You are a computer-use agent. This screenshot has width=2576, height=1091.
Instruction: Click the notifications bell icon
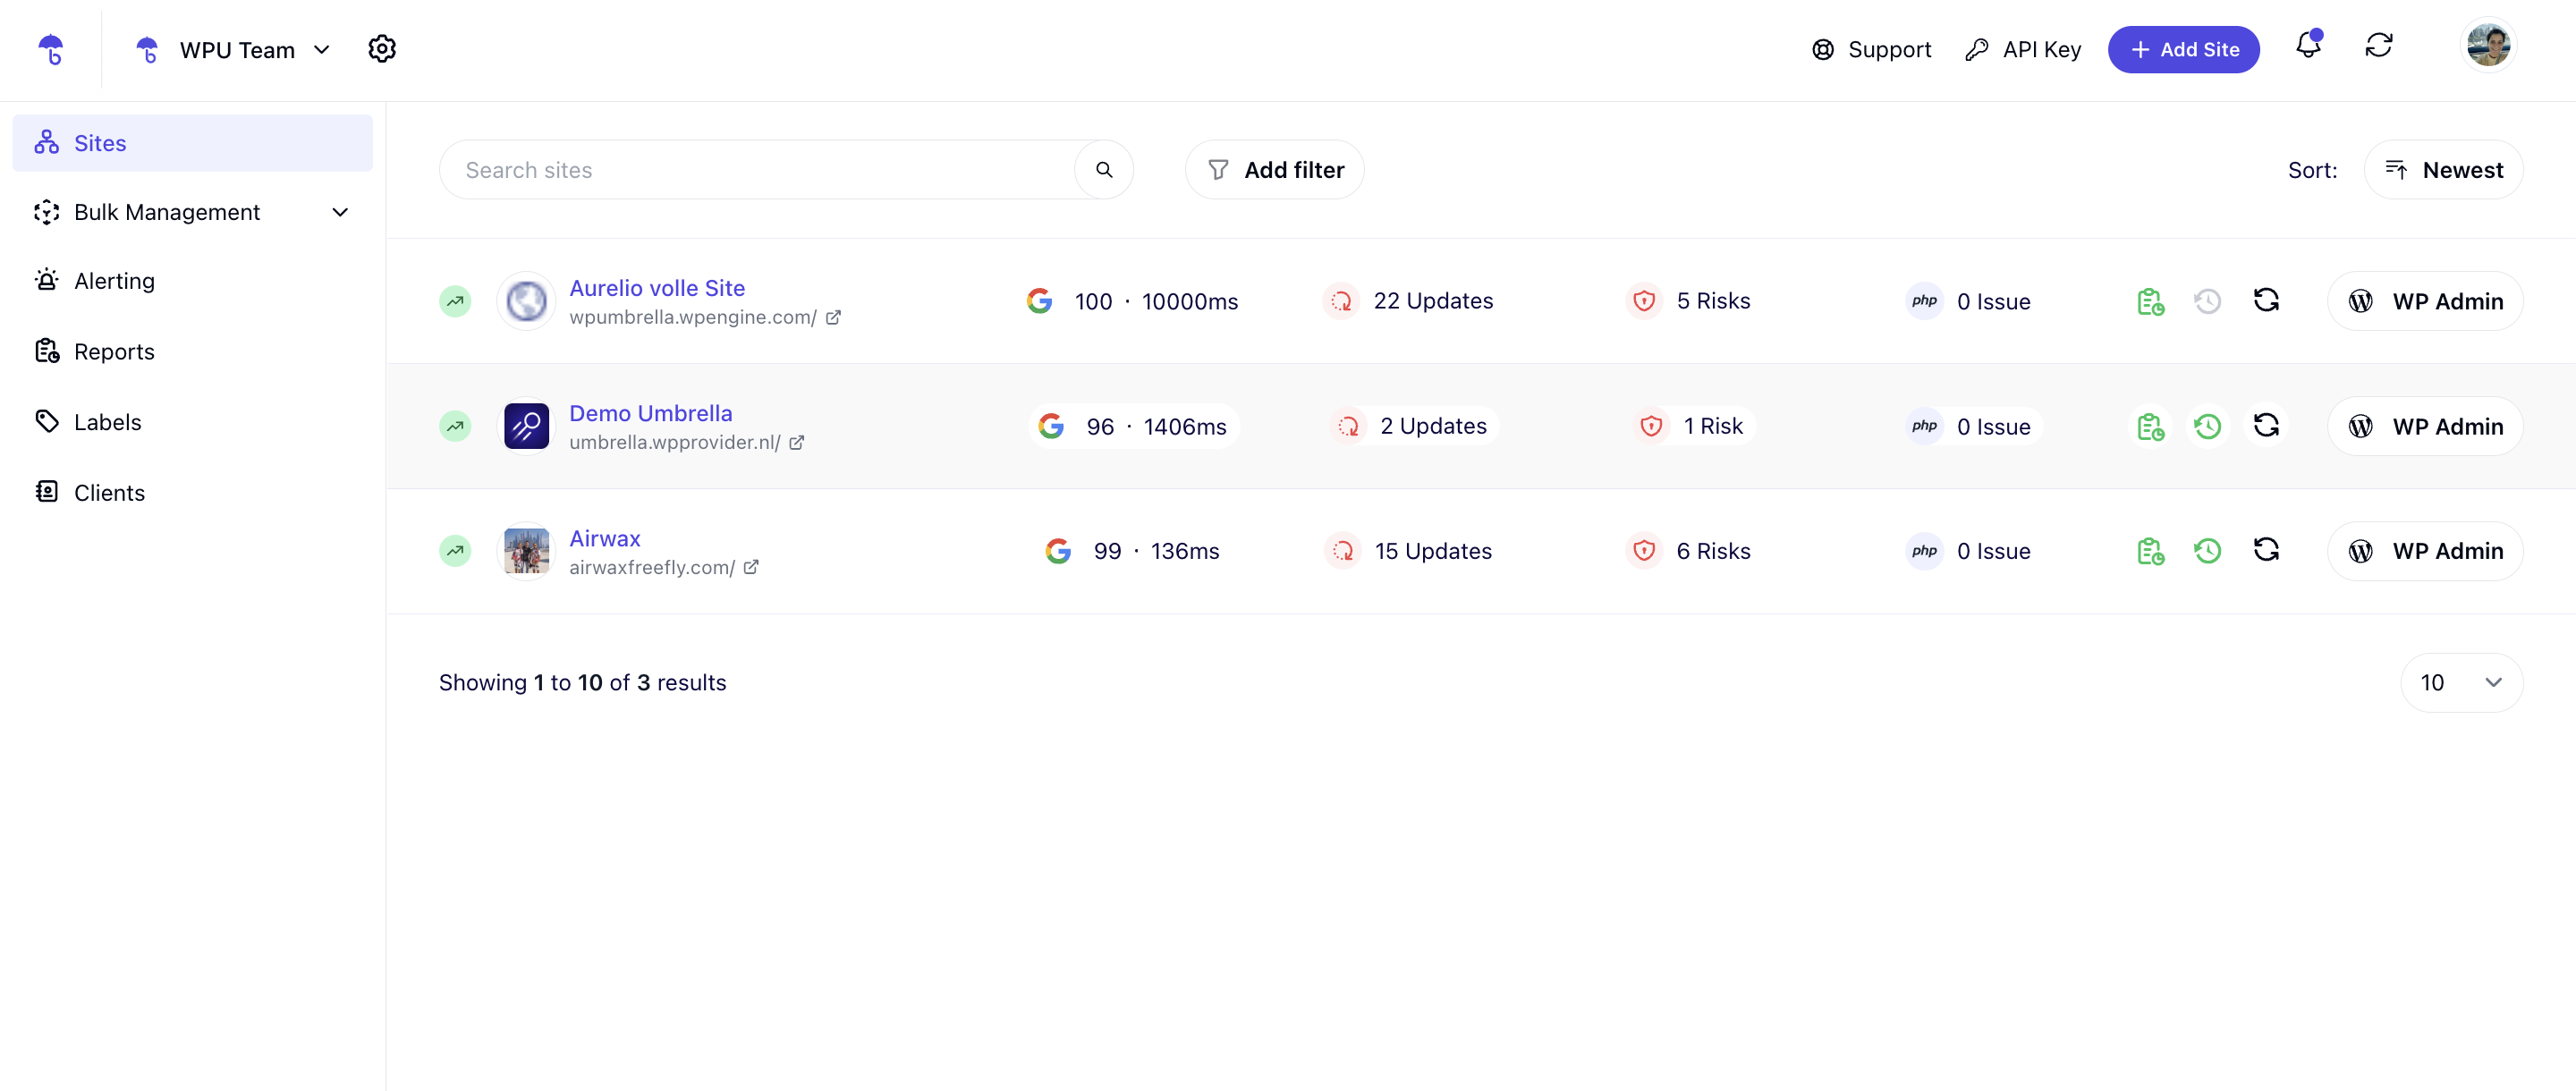point(2307,46)
